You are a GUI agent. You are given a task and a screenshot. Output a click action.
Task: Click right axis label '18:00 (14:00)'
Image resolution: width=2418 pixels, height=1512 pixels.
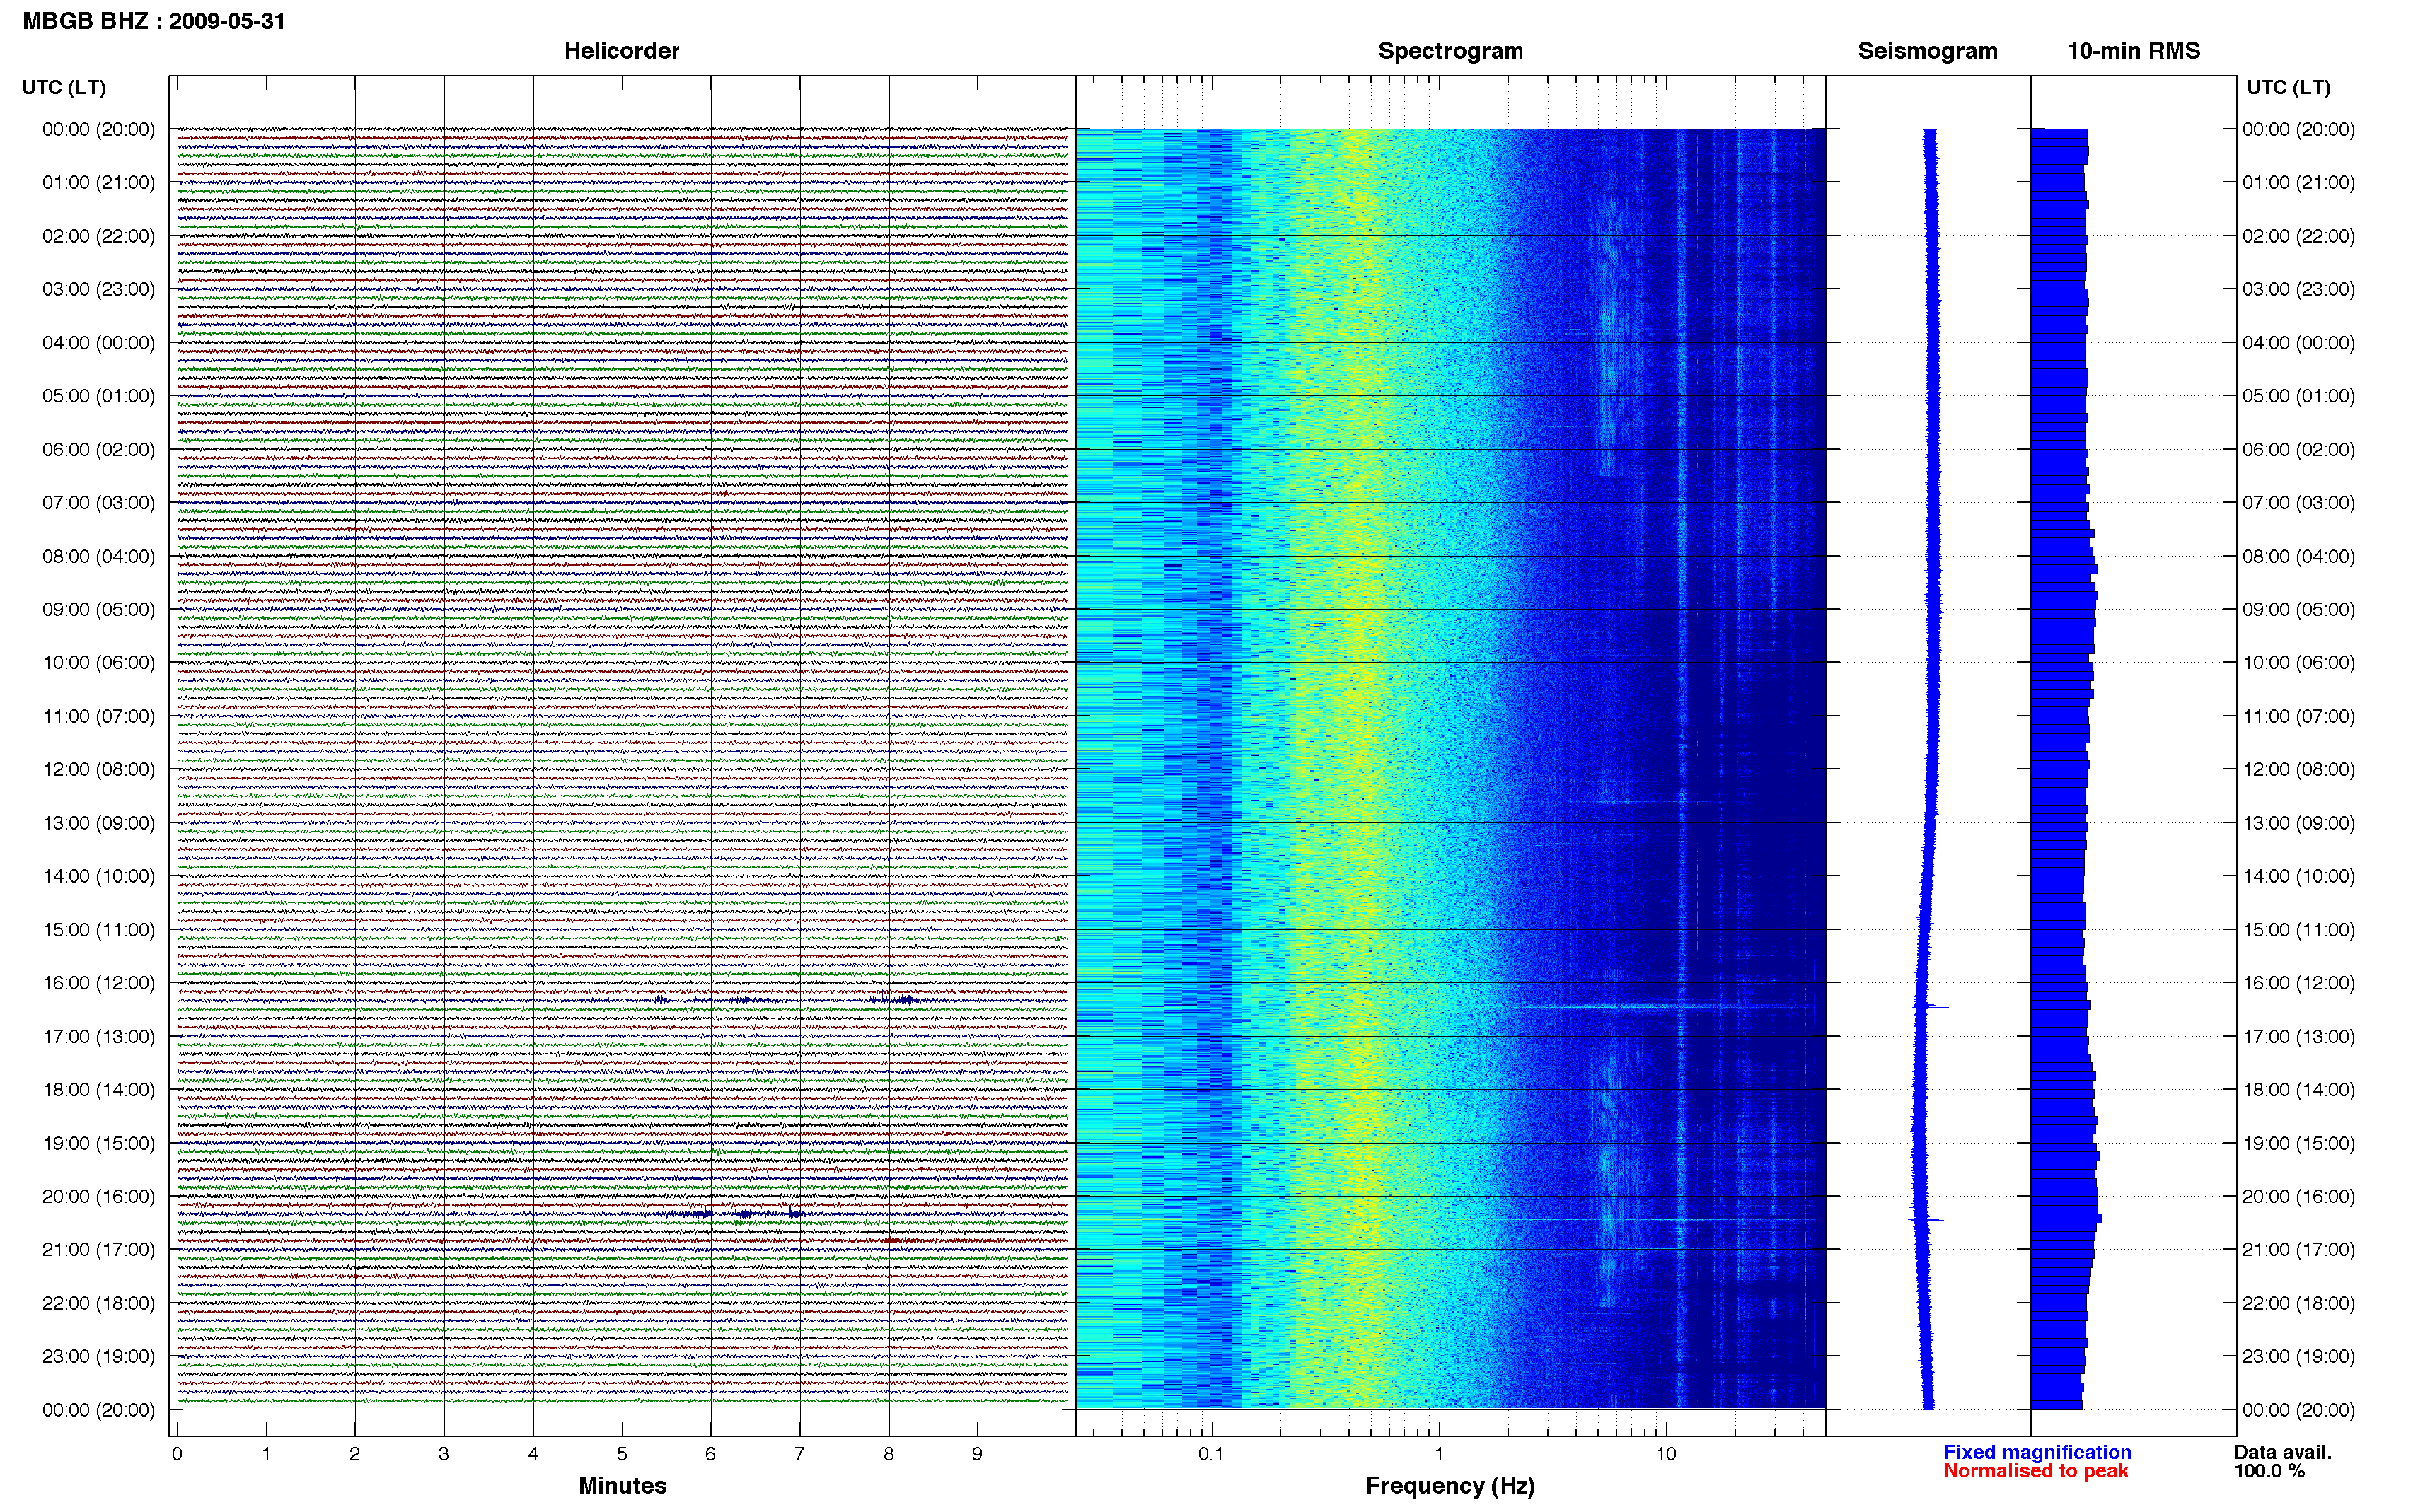pos(2298,1089)
